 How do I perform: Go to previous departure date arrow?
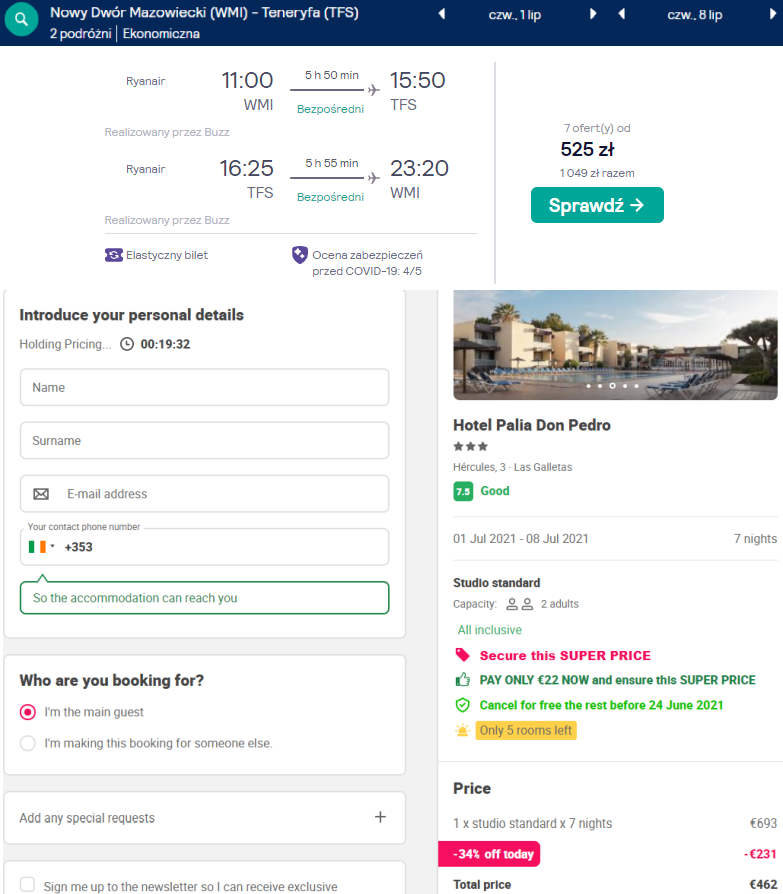point(442,14)
